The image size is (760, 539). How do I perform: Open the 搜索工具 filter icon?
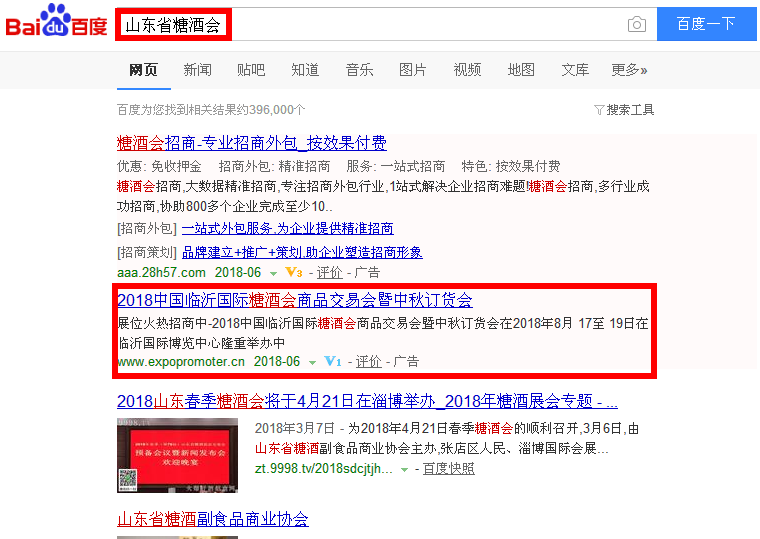pyautogui.click(x=599, y=110)
